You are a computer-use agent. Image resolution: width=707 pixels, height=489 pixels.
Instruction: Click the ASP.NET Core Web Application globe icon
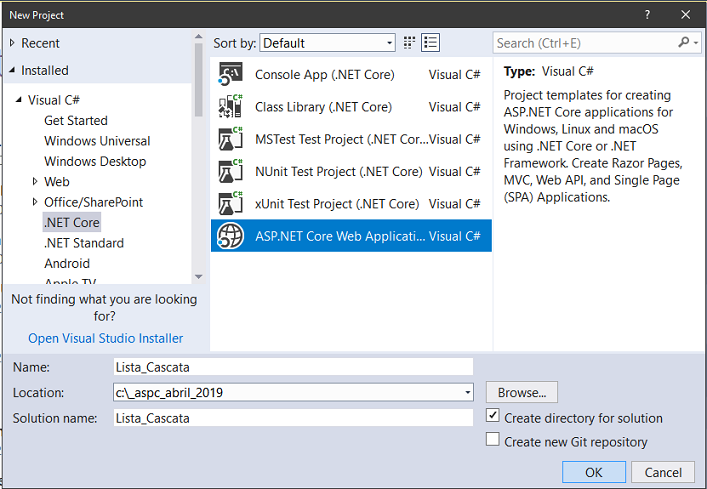click(230, 236)
